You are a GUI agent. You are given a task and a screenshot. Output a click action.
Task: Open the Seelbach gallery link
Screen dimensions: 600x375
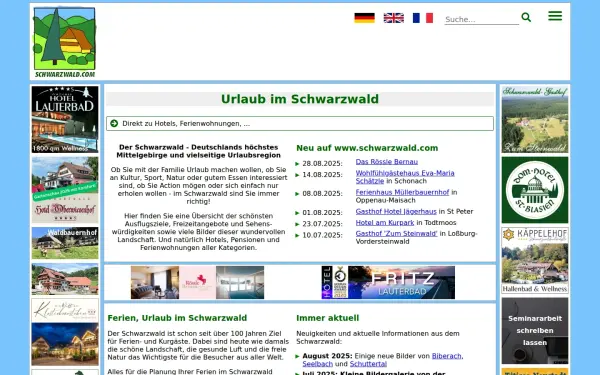coord(317,364)
